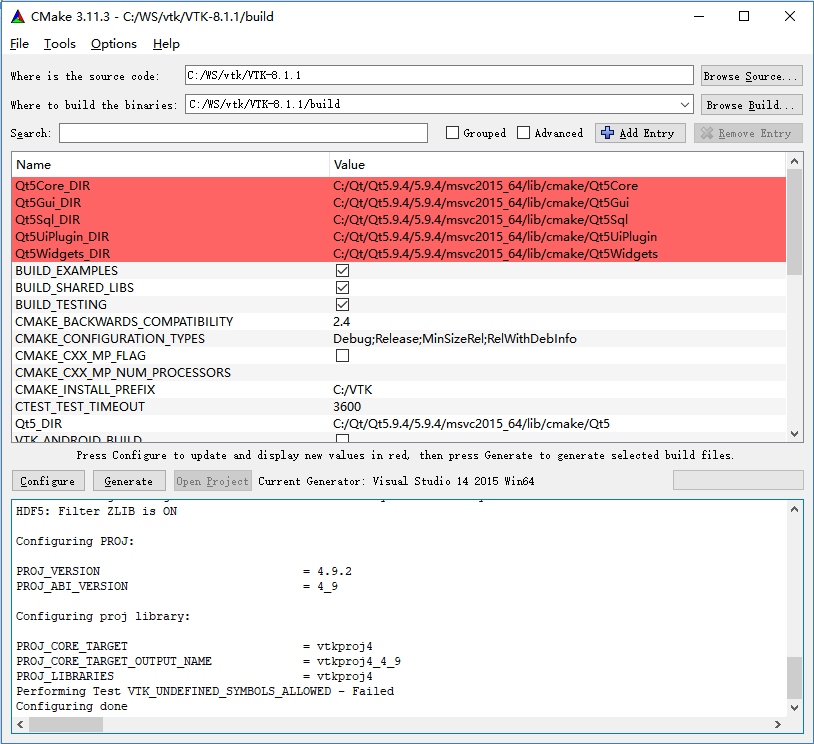Viewport: 814px width, 744px height.
Task: Select the Qt5Core_DIR entry row
Action: [x=170, y=186]
